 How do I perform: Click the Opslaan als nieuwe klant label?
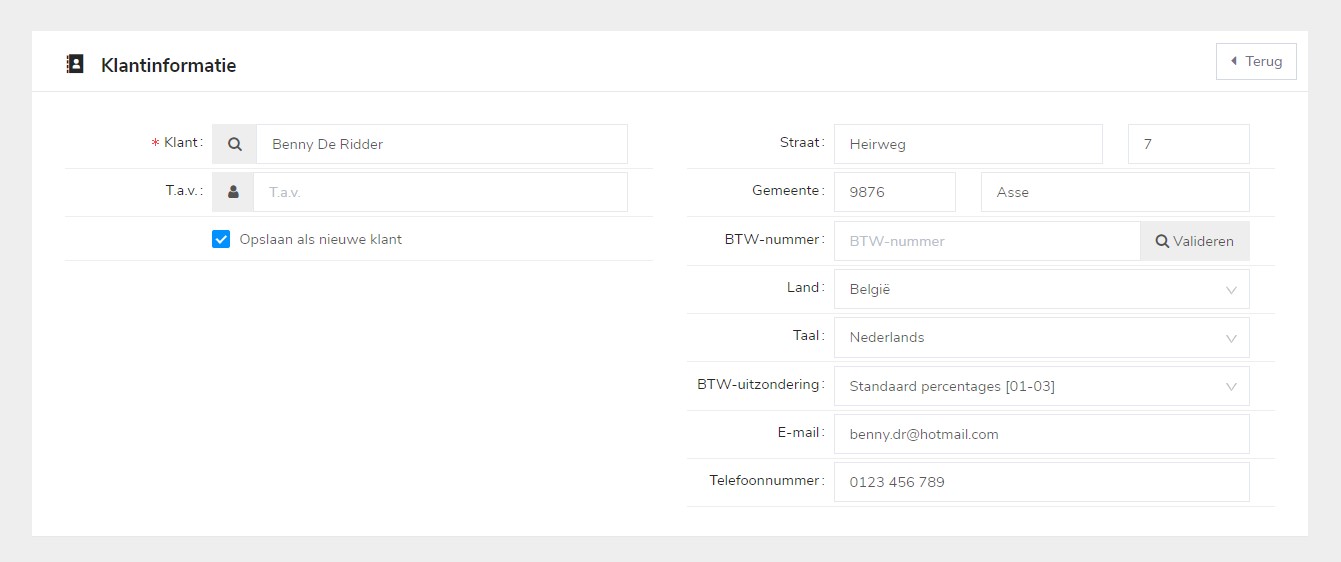coord(320,240)
